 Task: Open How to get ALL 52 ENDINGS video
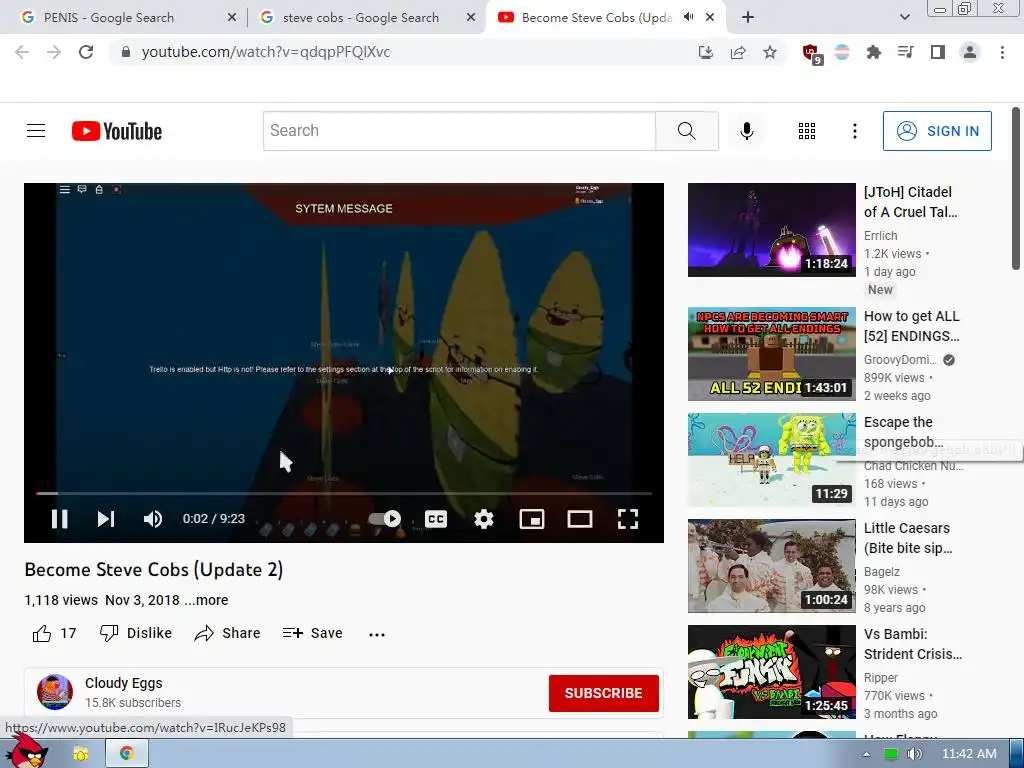771,354
